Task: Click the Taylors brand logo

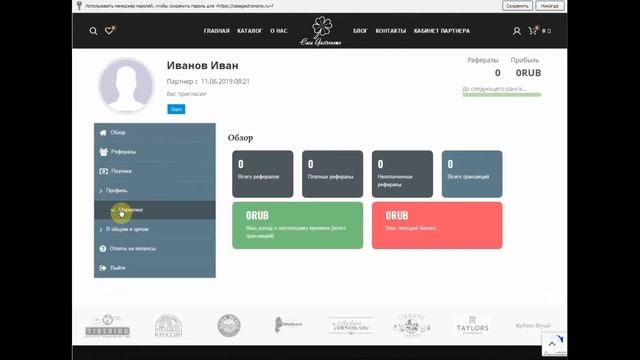Action: [x=472, y=326]
